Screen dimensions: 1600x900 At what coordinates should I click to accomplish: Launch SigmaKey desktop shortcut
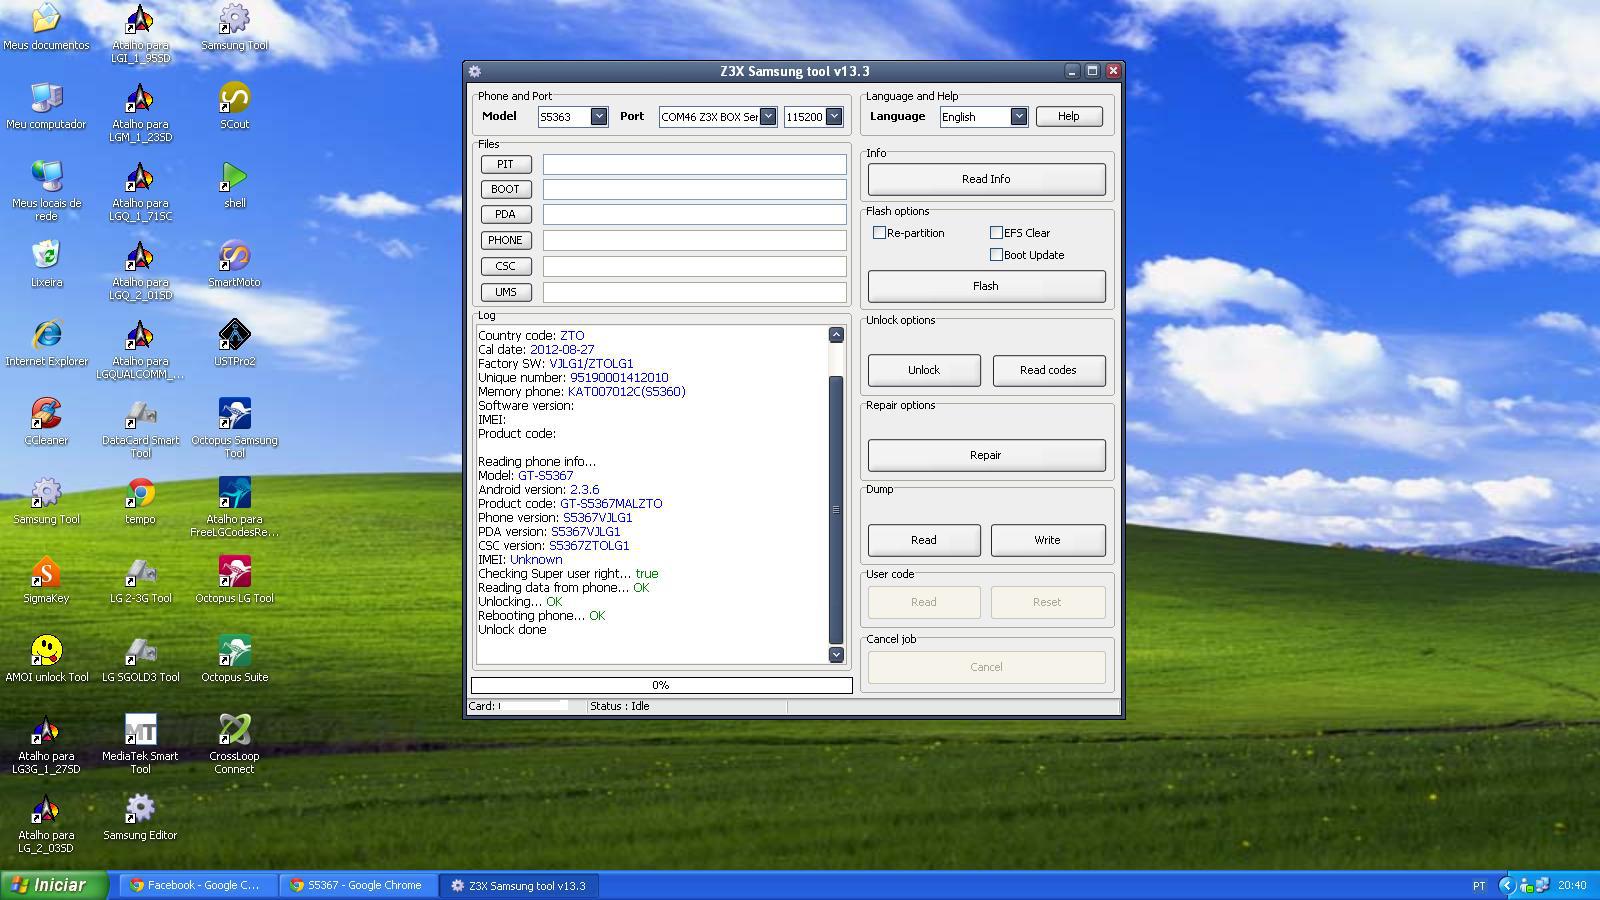46,580
